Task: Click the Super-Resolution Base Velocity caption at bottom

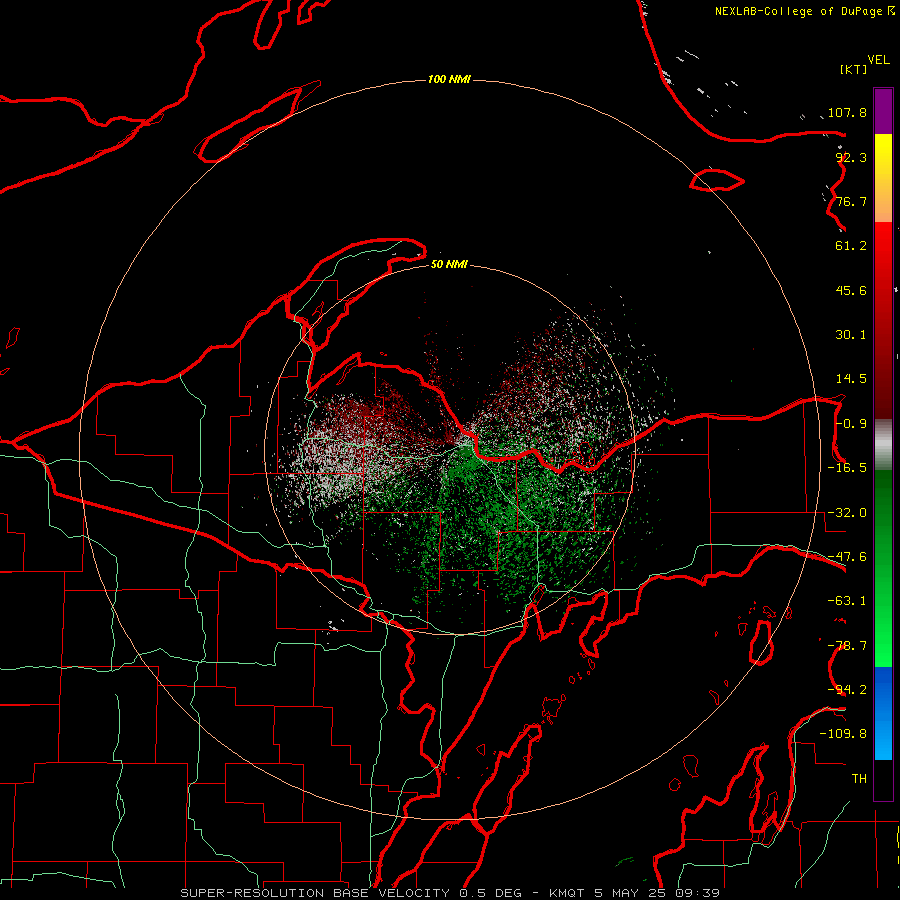Action: 450,893
